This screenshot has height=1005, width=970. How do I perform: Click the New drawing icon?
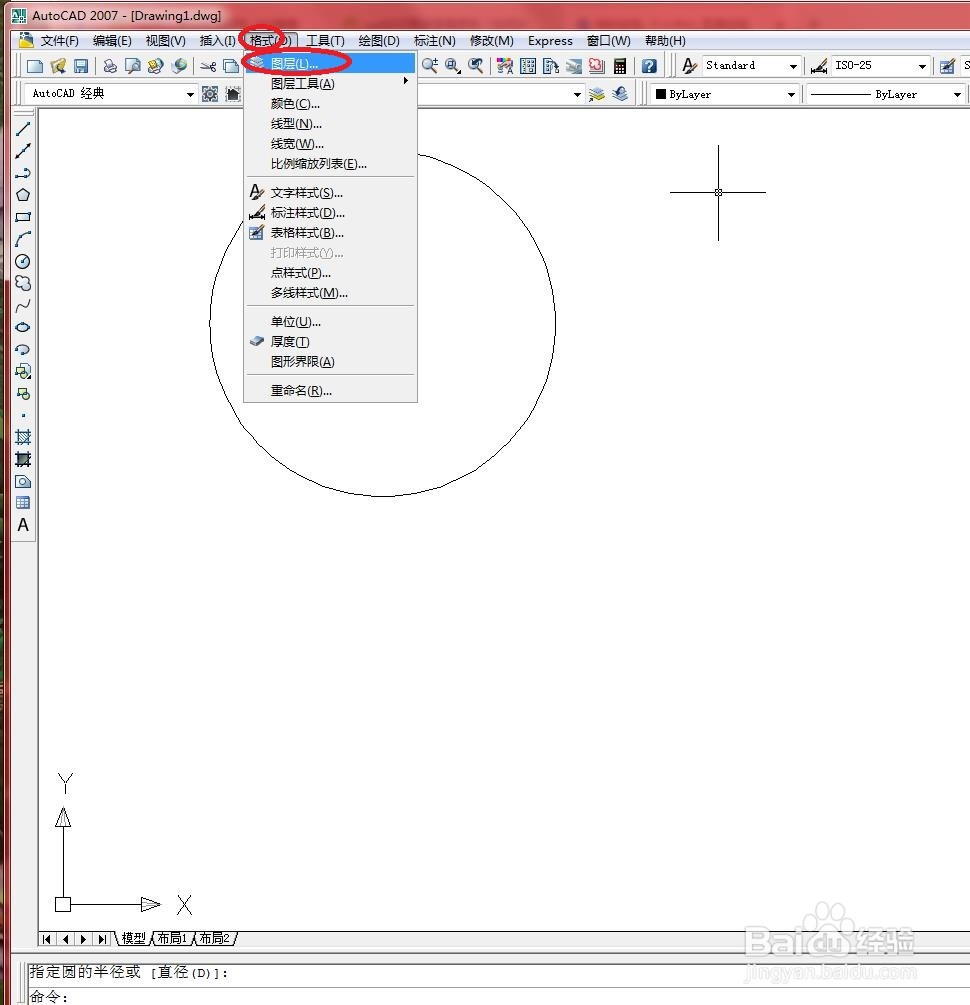click(x=35, y=65)
